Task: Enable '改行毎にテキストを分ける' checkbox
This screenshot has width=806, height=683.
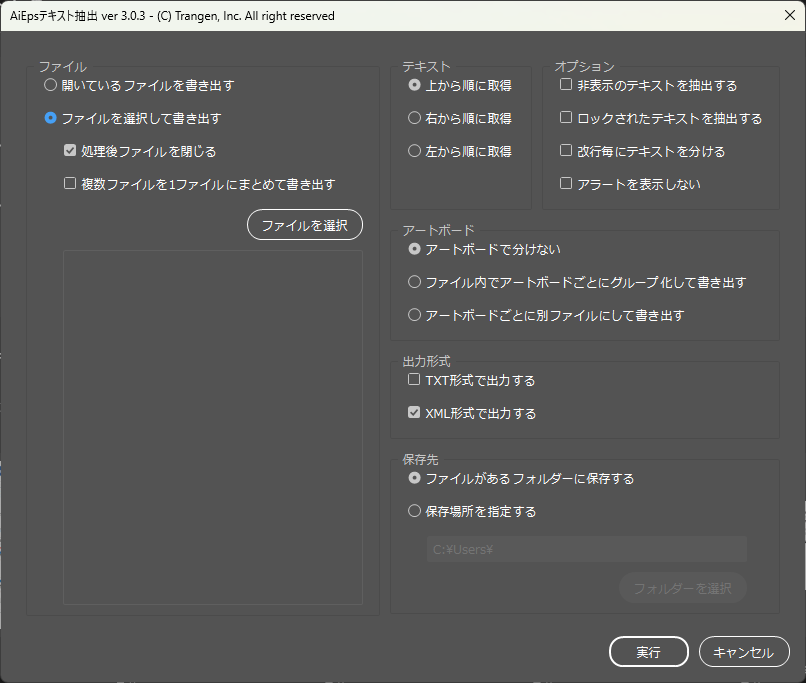Action: pos(566,150)
